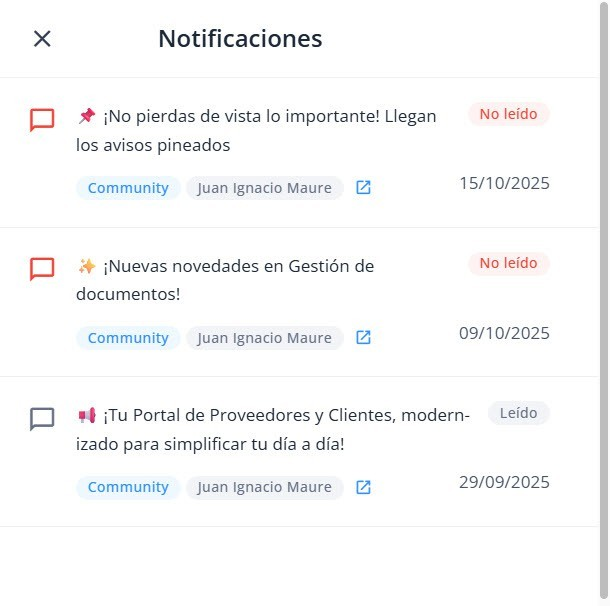Image resolution: width=610 pixels, height=606 pixels.
Task: Select Community tag under avisos pineados notification
Action: pos(128,188)
